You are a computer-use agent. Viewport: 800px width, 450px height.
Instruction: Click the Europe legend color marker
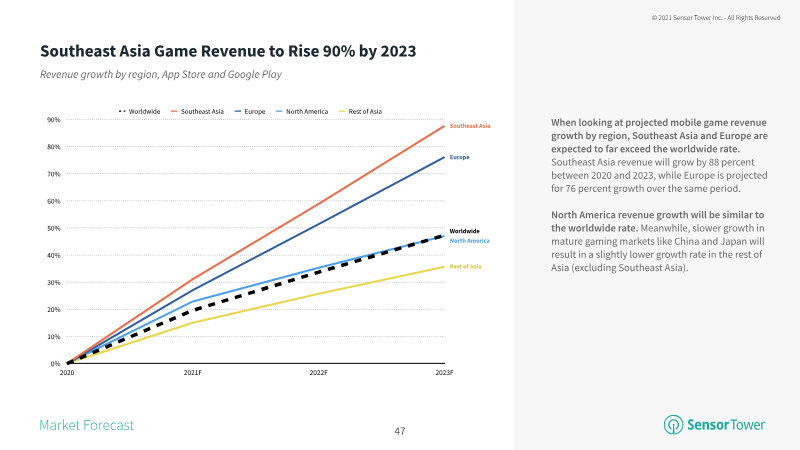click(x=238, y=111)
